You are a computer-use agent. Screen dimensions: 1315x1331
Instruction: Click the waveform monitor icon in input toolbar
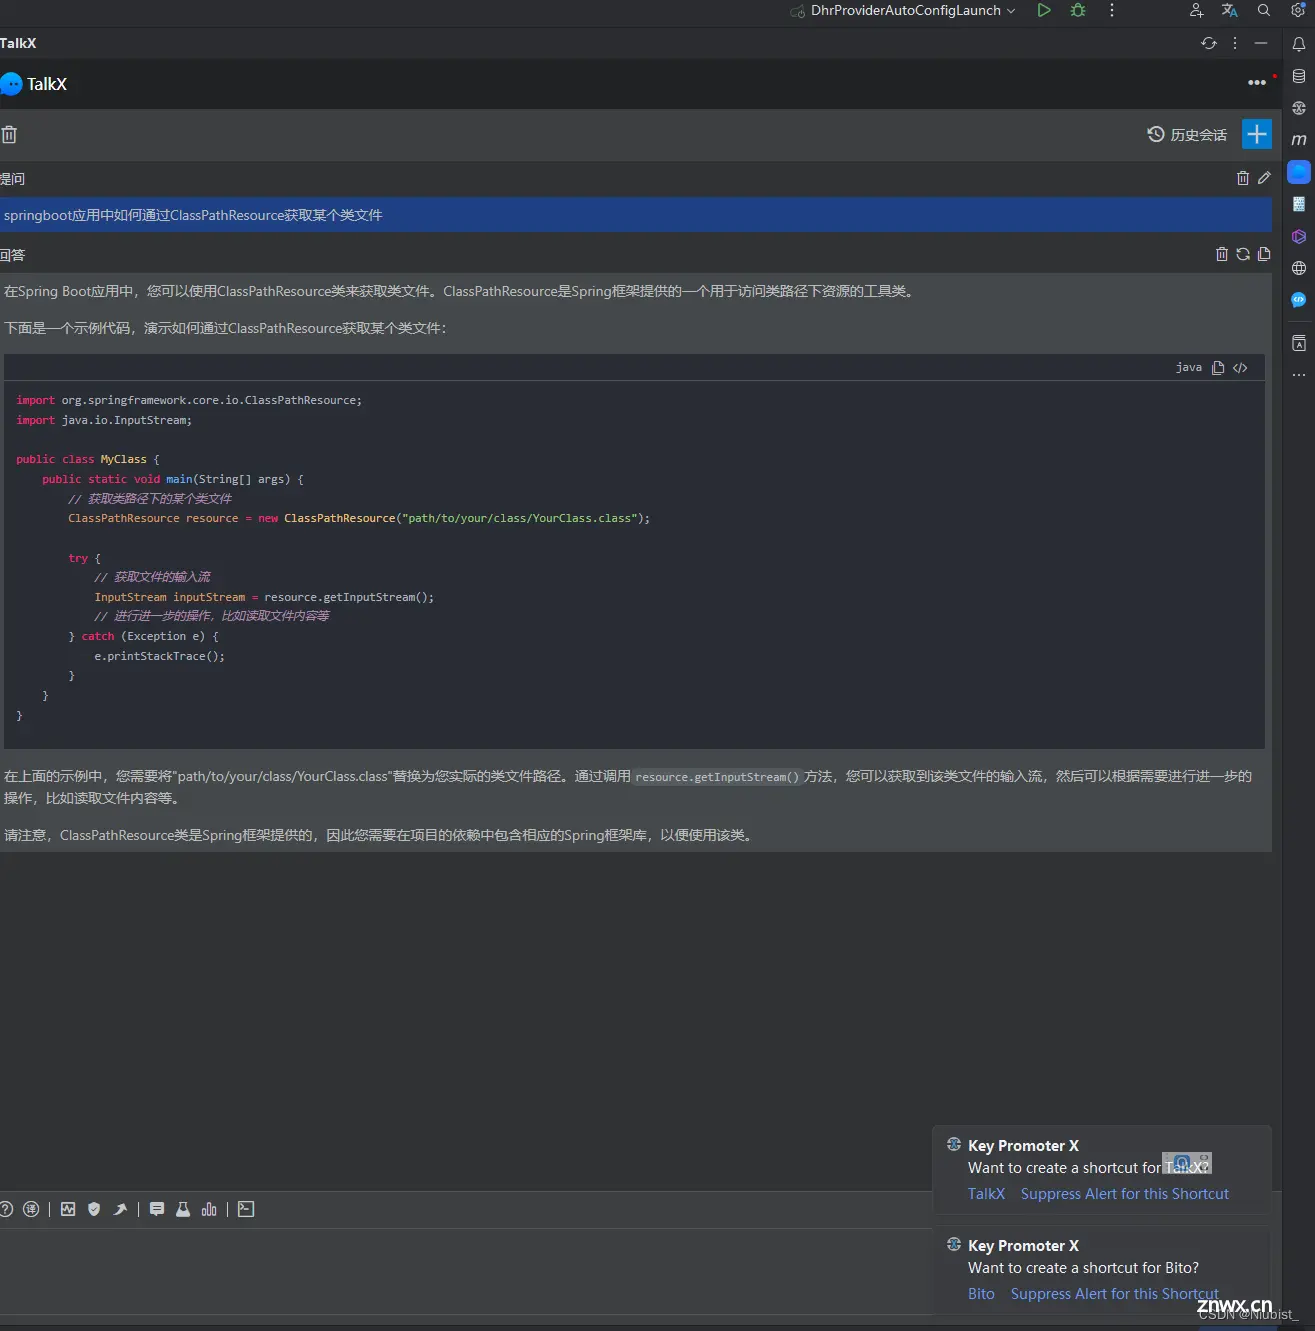pos(68,1209)
